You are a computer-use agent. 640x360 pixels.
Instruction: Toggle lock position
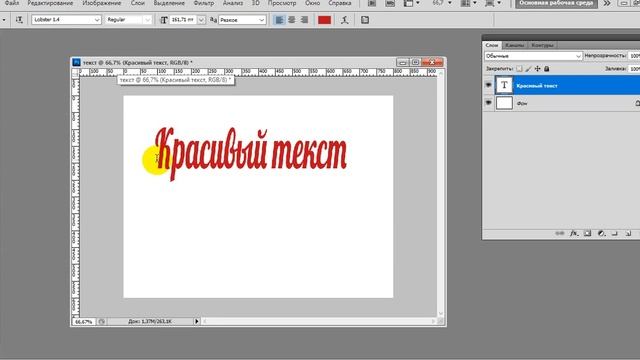click(538, 69)
